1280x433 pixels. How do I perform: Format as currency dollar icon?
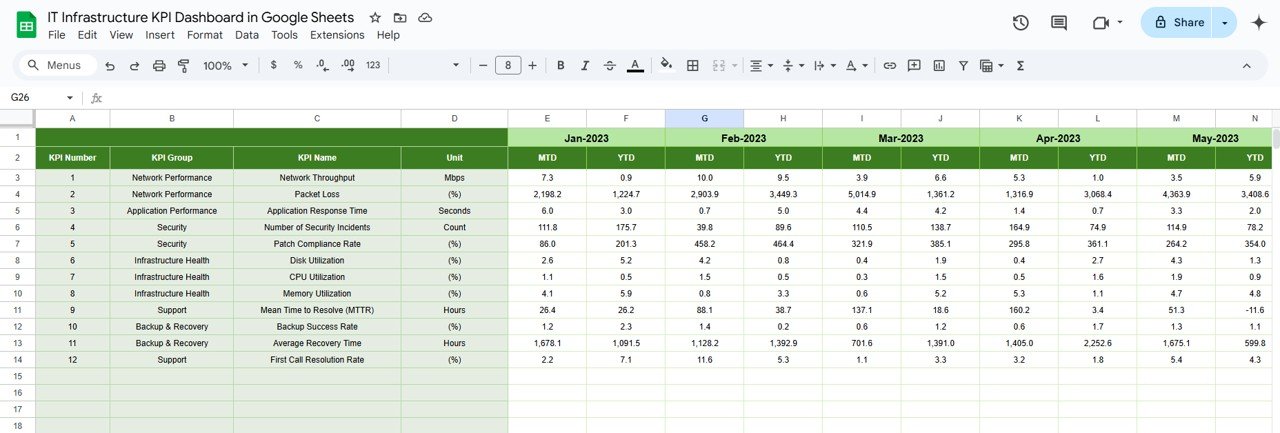coord(273,65)
